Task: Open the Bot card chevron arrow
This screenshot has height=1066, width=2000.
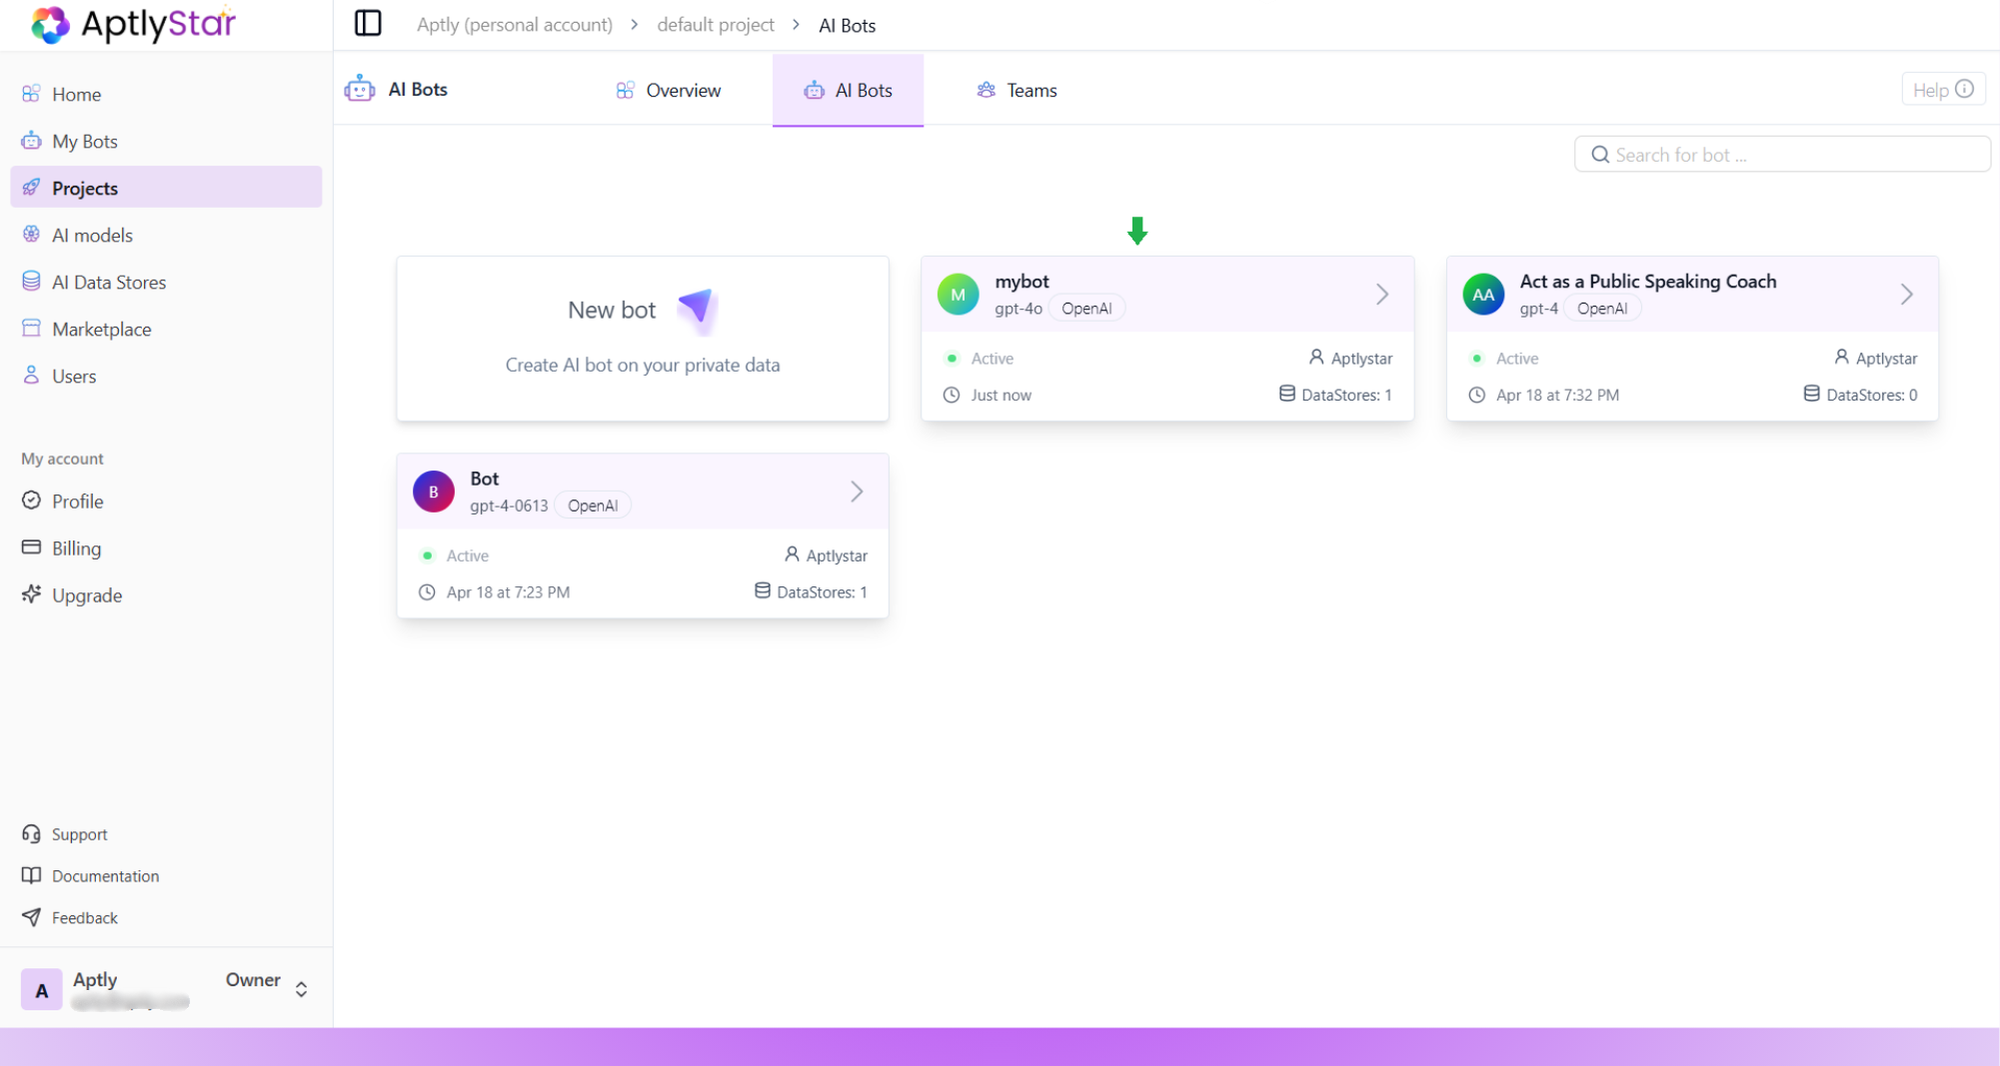Action: click(857, 491)
